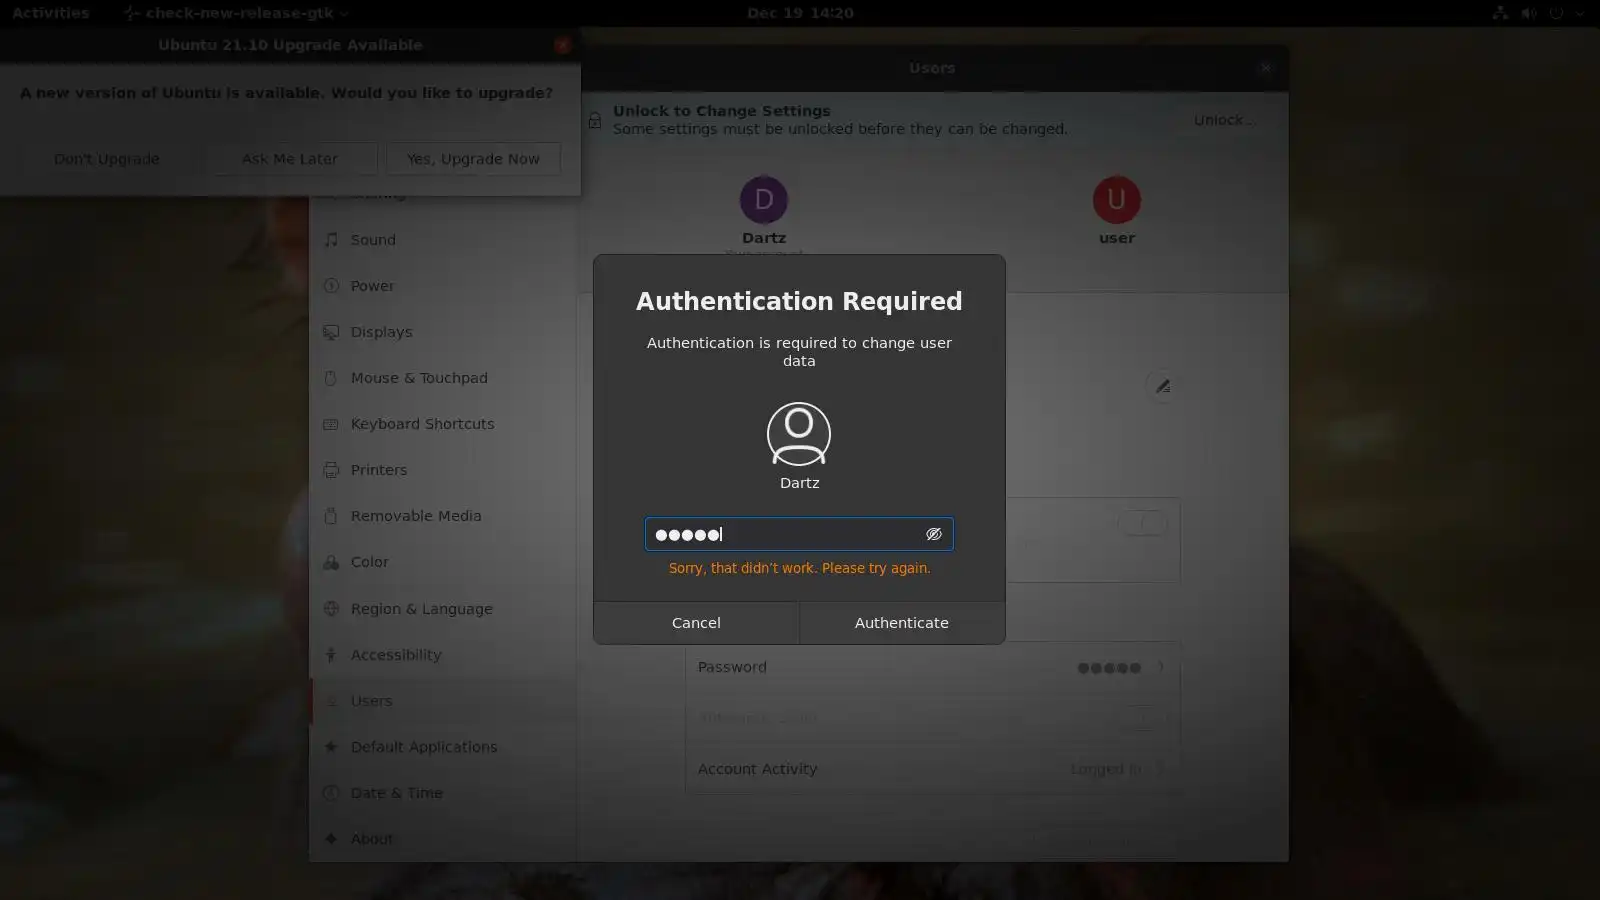Focus the password input field
This screenshot has height=900, width=1600.
tap(798, 534)
